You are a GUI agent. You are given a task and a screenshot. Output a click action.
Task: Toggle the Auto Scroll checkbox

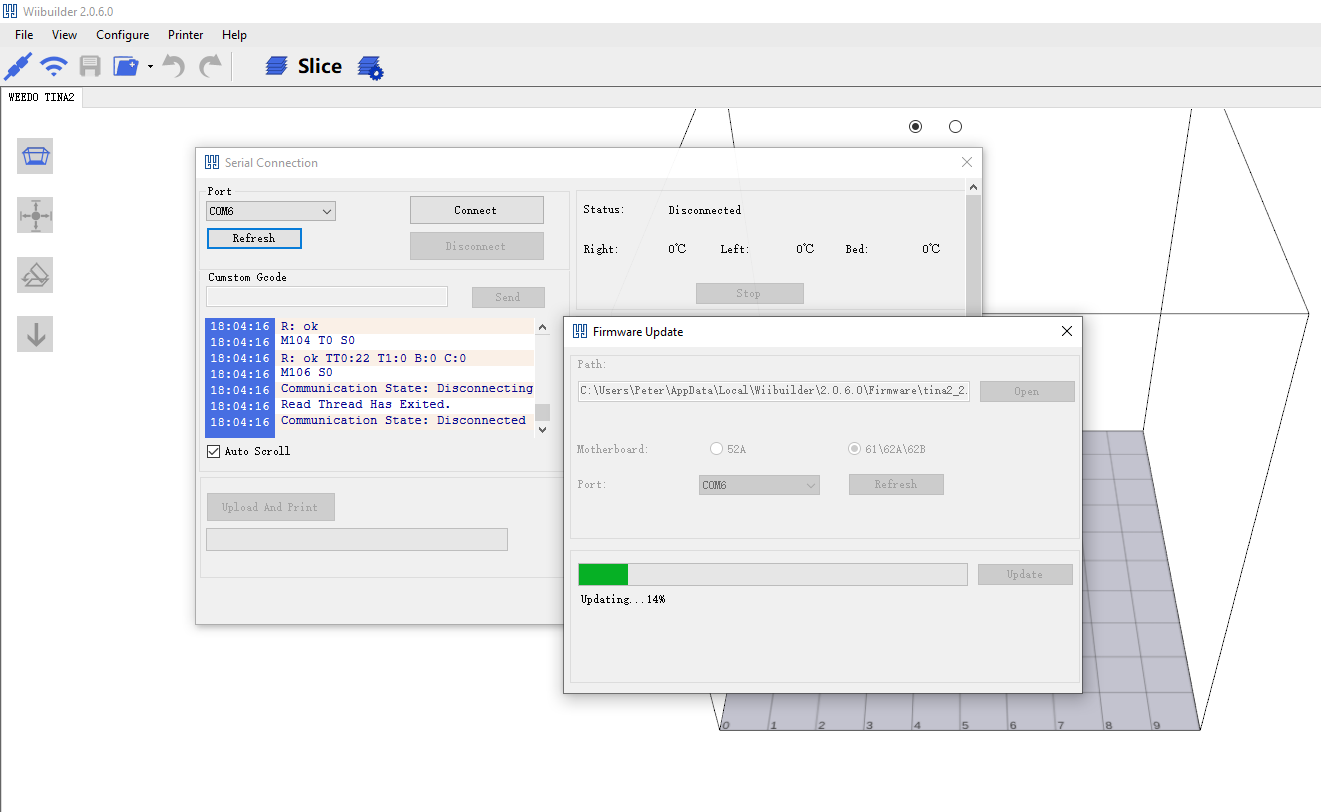(213, 451)
